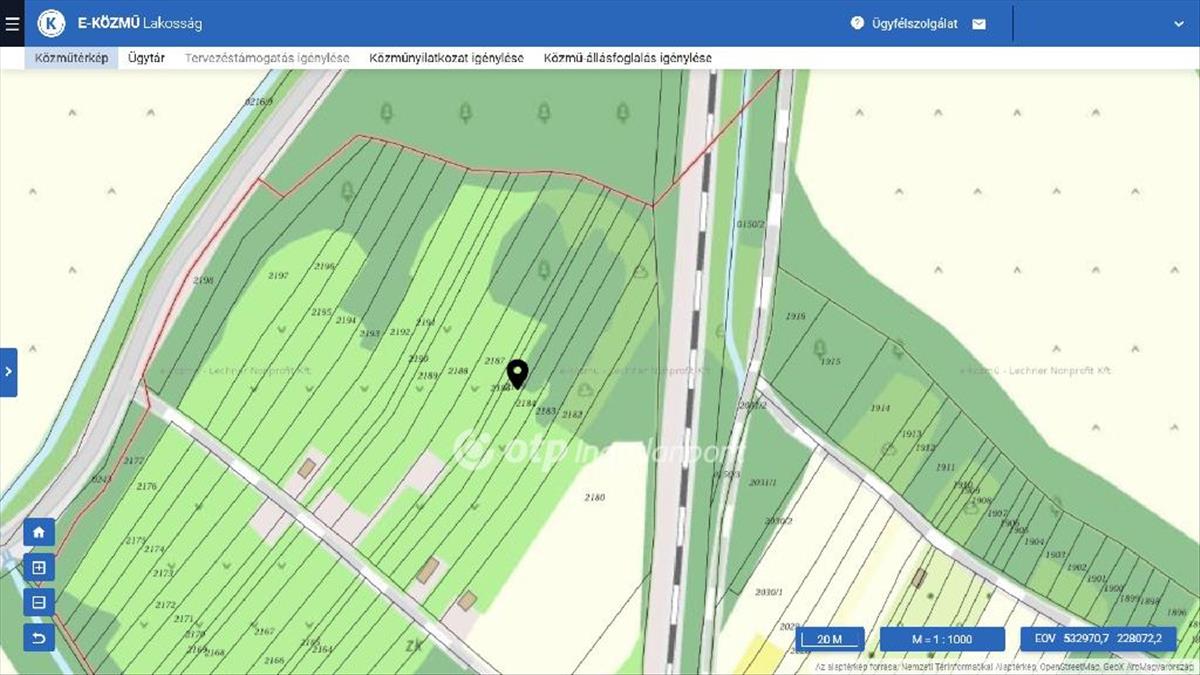Expand the user dropdown chevron in header
Image resolution: width=1200 pixels, height=675 pixels.
1178,24
